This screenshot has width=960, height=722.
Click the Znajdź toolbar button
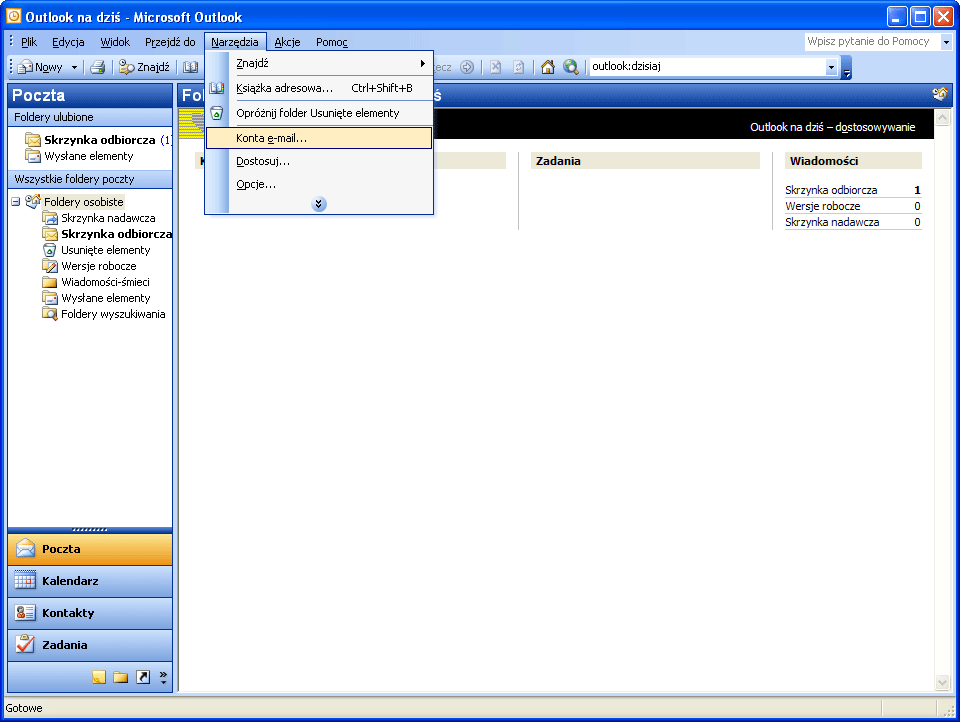tap(144, 67)
